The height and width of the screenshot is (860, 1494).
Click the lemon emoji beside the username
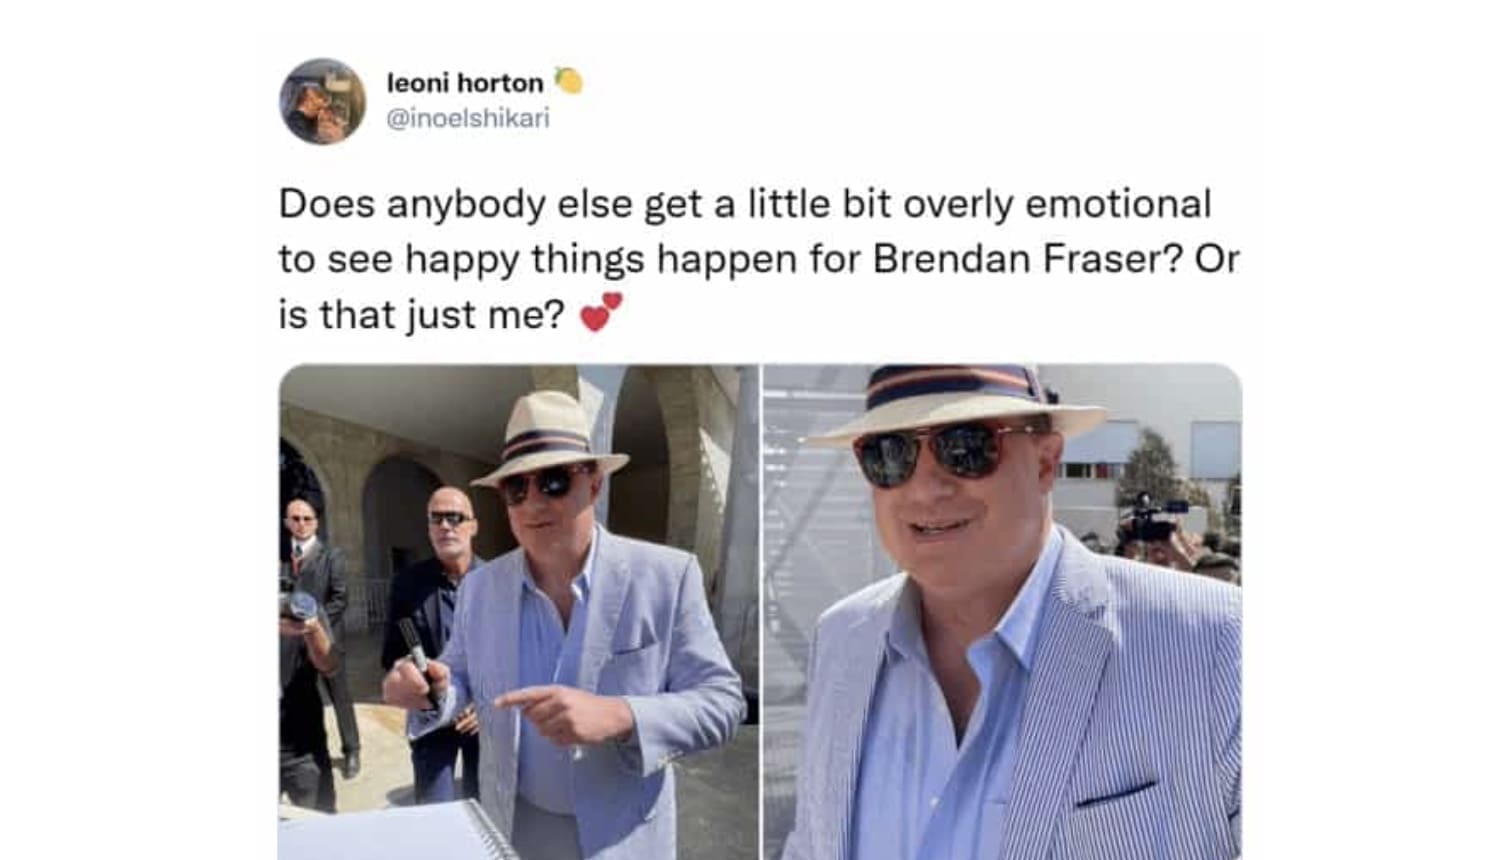pos(569,81)
